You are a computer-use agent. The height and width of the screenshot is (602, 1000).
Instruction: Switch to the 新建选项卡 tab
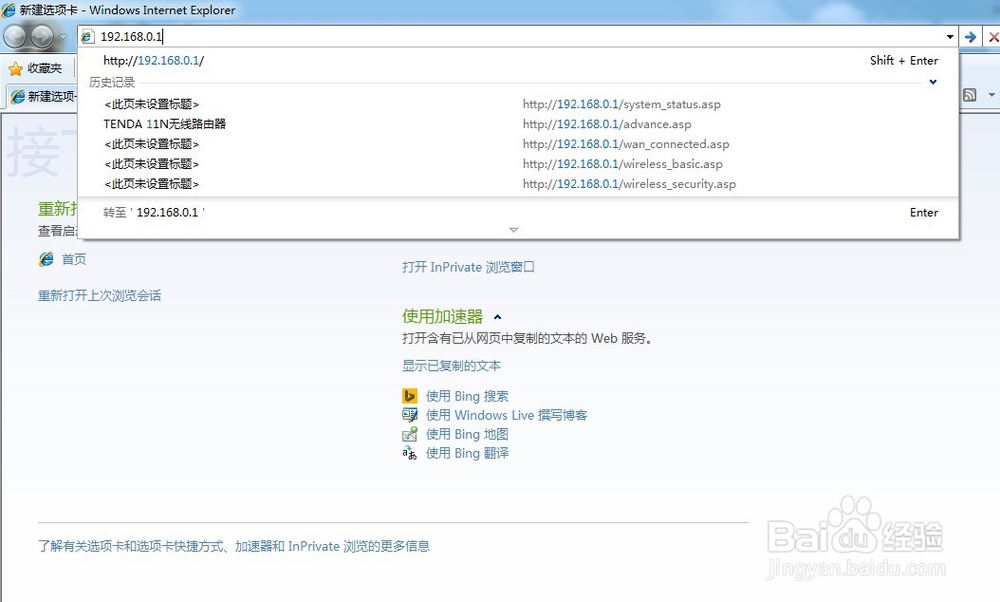(x=38, y=97)
